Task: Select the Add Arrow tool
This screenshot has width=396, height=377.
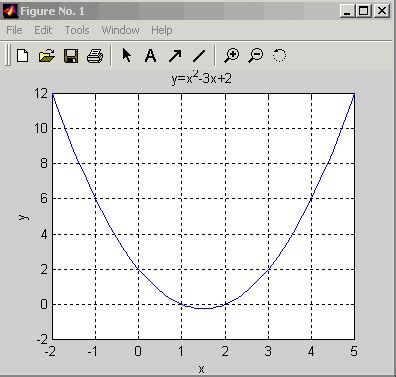Action: click(175, 56)
